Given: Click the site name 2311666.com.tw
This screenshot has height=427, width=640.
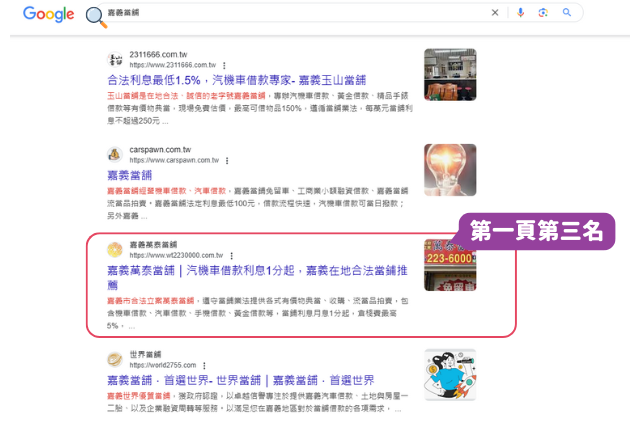Looking at the screenshot, I should point(158,55).
